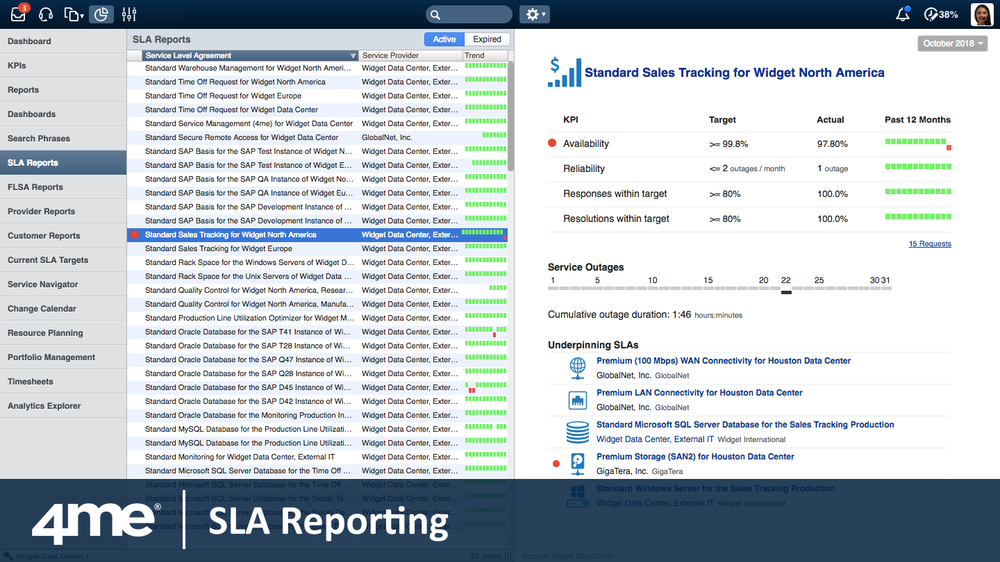Open Provider Reports in sidebar

click(63, 211)
